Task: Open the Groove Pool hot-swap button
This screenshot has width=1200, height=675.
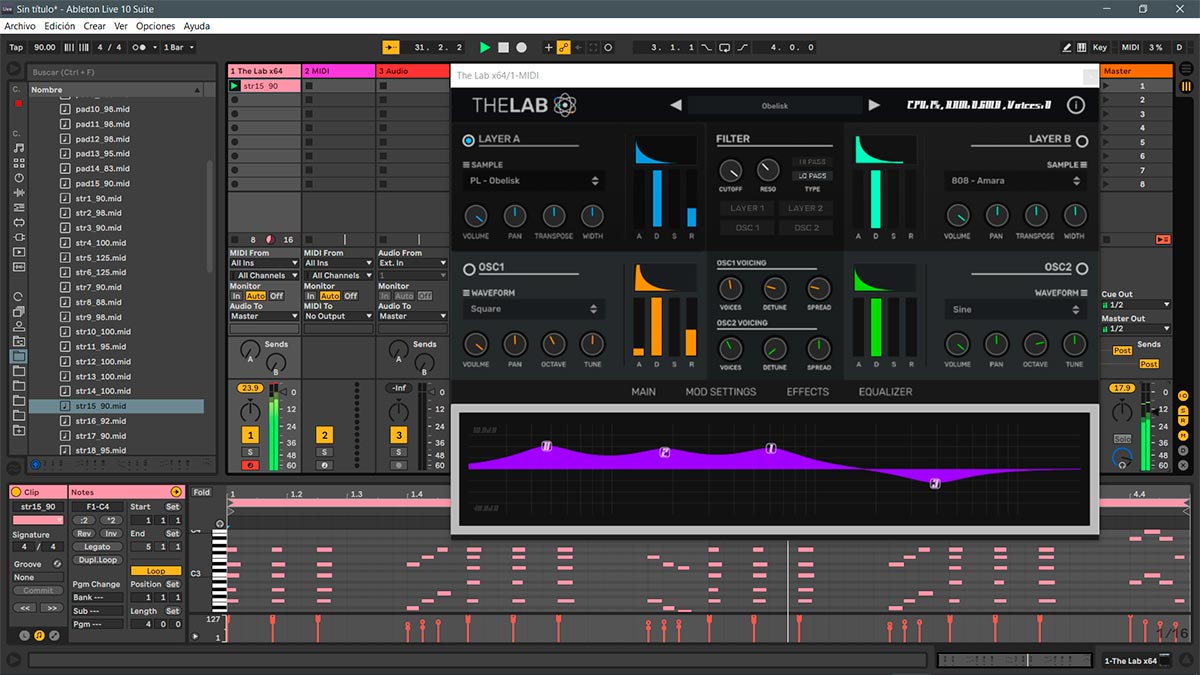Action: pos(57,564)
